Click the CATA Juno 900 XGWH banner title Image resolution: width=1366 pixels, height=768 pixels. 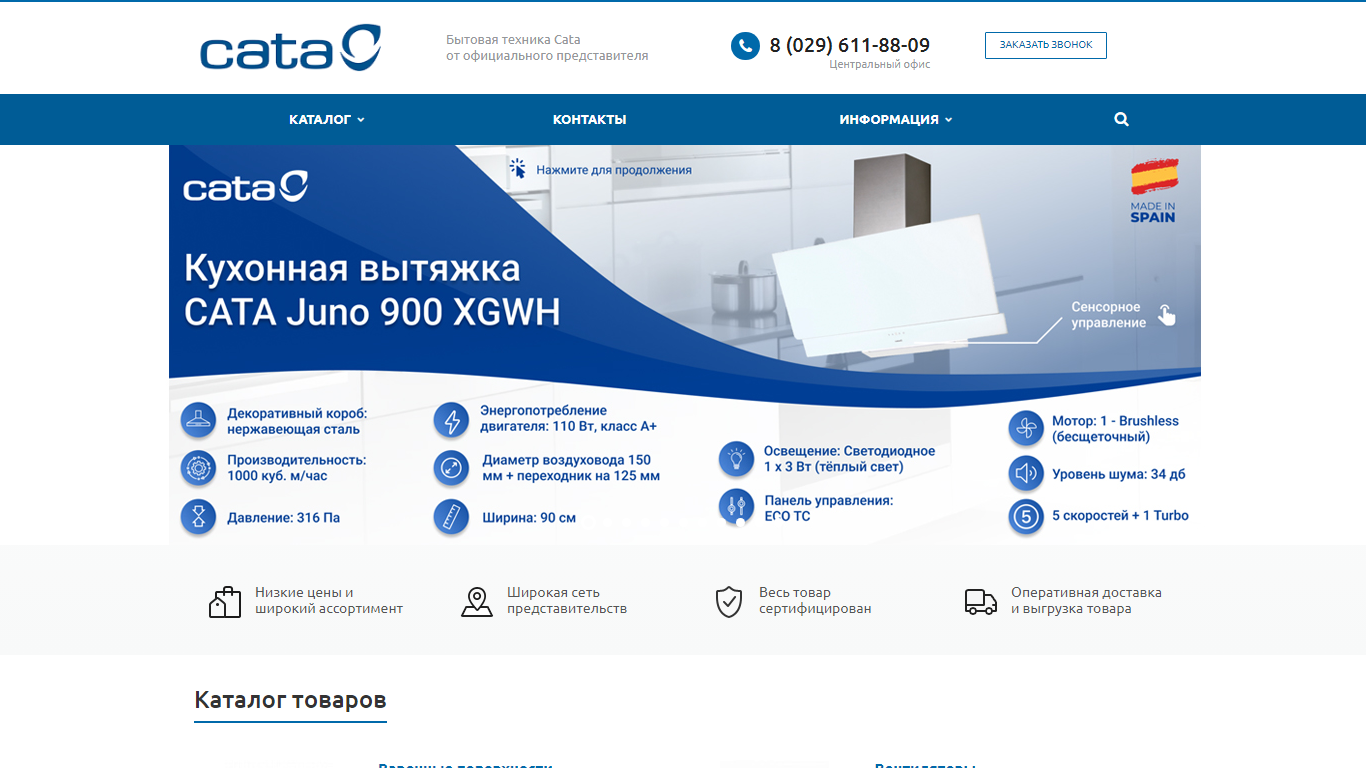[372, 290]
